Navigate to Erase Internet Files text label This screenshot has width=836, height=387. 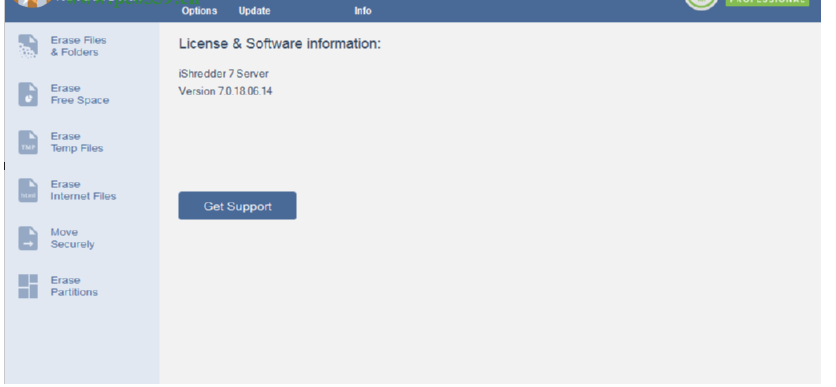(x=83, y=190)
